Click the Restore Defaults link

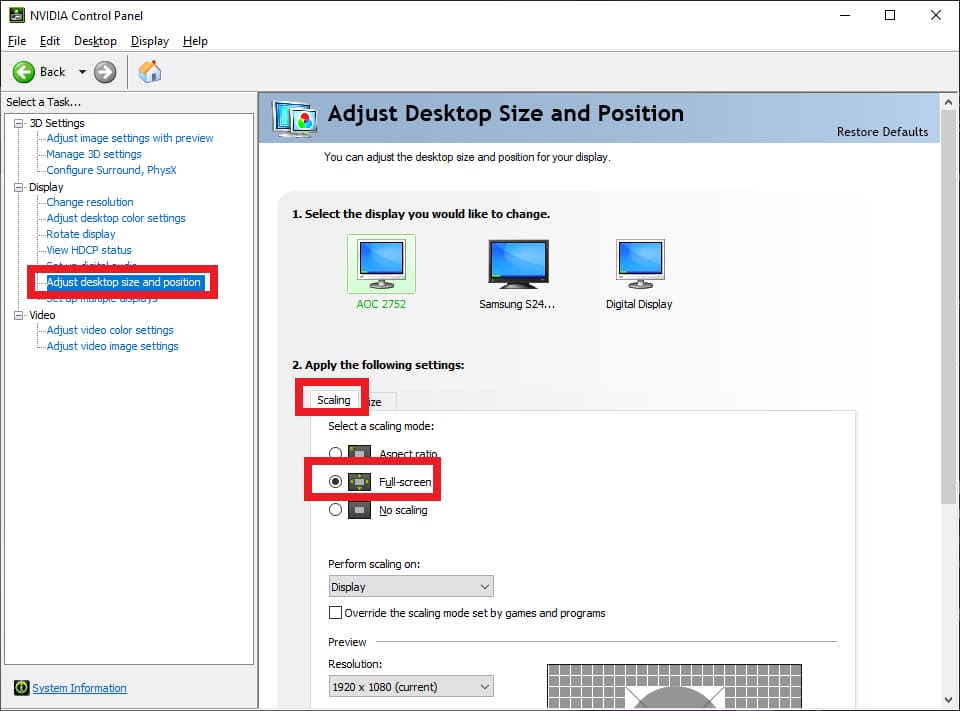pyautogui.click(x=882, y=132)
